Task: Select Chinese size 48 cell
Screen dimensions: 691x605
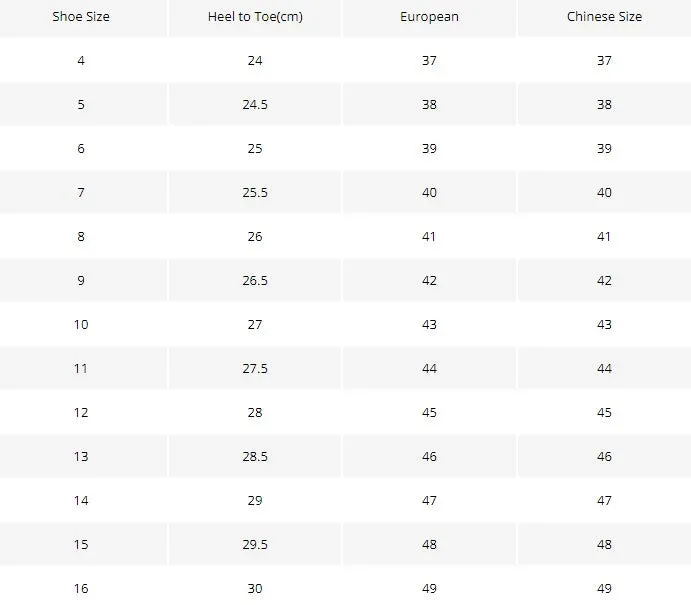Action: pos(604,545)
